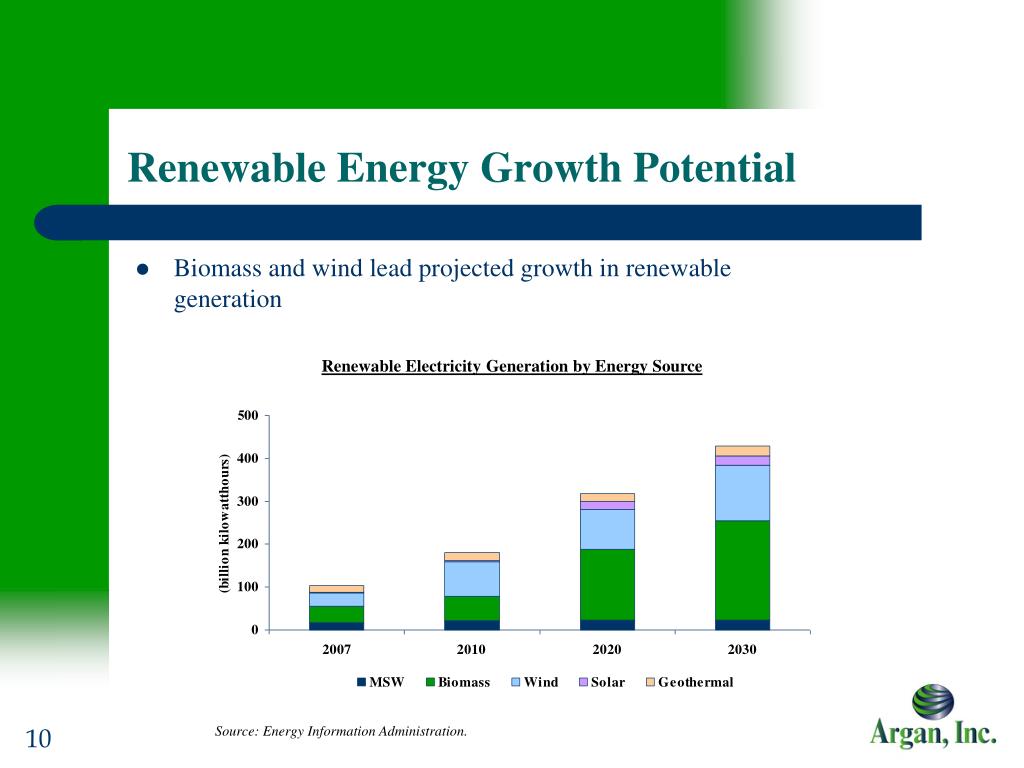The height and width of the screenshot is (768, 1024).
Task: Select the dark blue MSW segment of the 2010 bar
Action: pyautogui.click(x=472, y=625)
